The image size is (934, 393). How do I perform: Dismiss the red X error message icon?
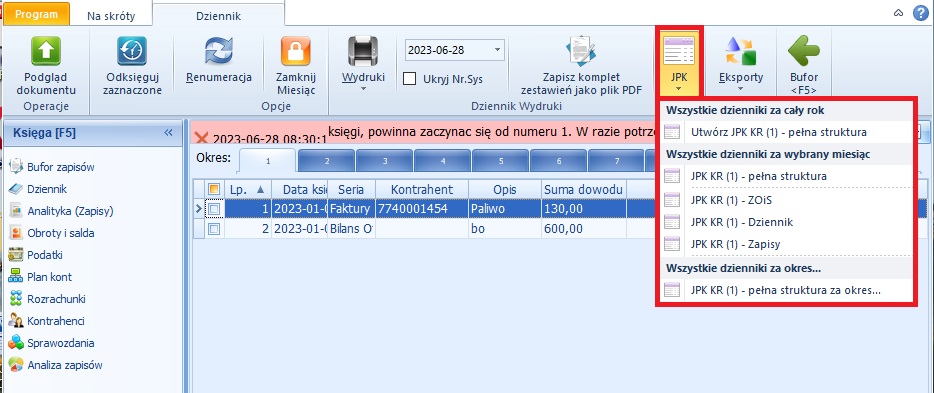[201, 138]
